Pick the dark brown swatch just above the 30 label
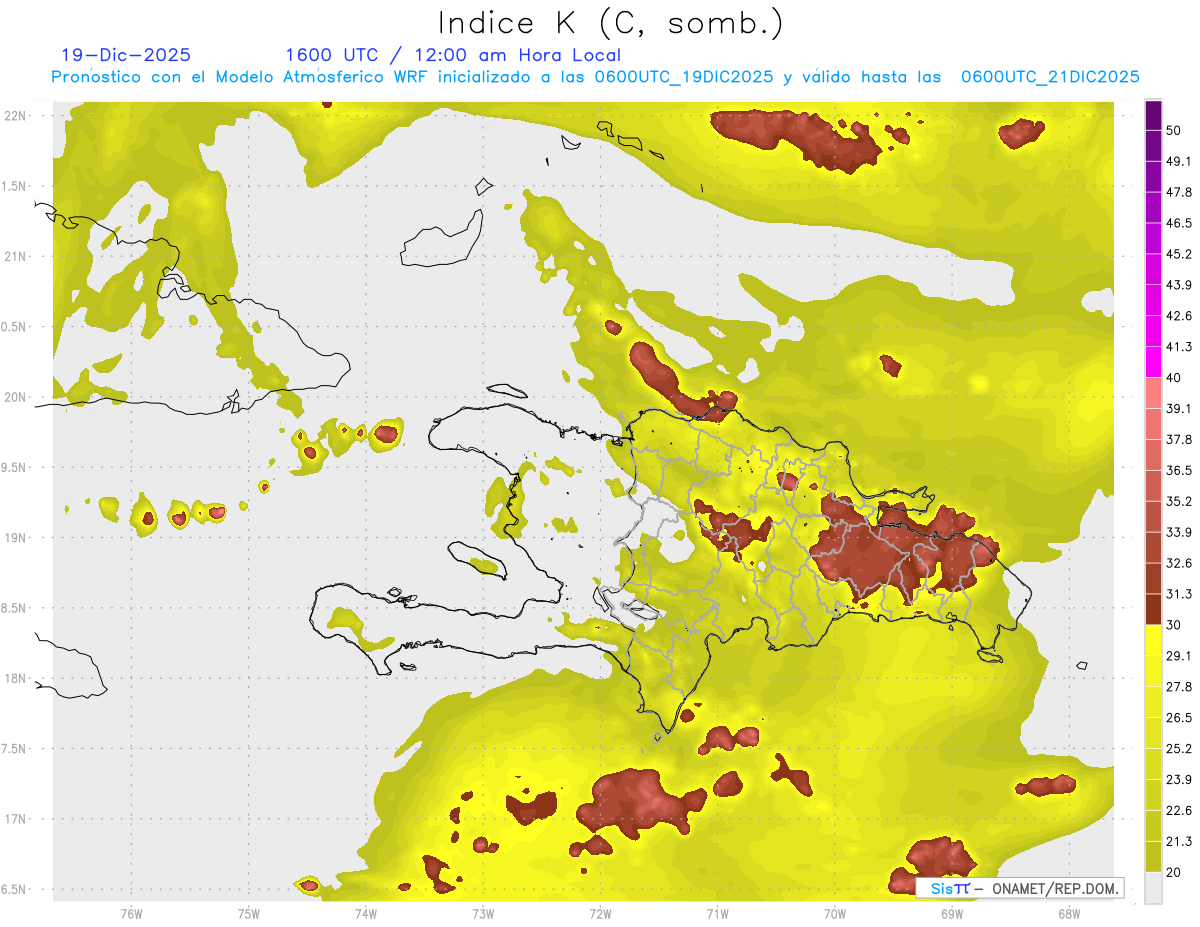Image resolution: width=1200 pixels, height=927 pixels. point(1154,610)
